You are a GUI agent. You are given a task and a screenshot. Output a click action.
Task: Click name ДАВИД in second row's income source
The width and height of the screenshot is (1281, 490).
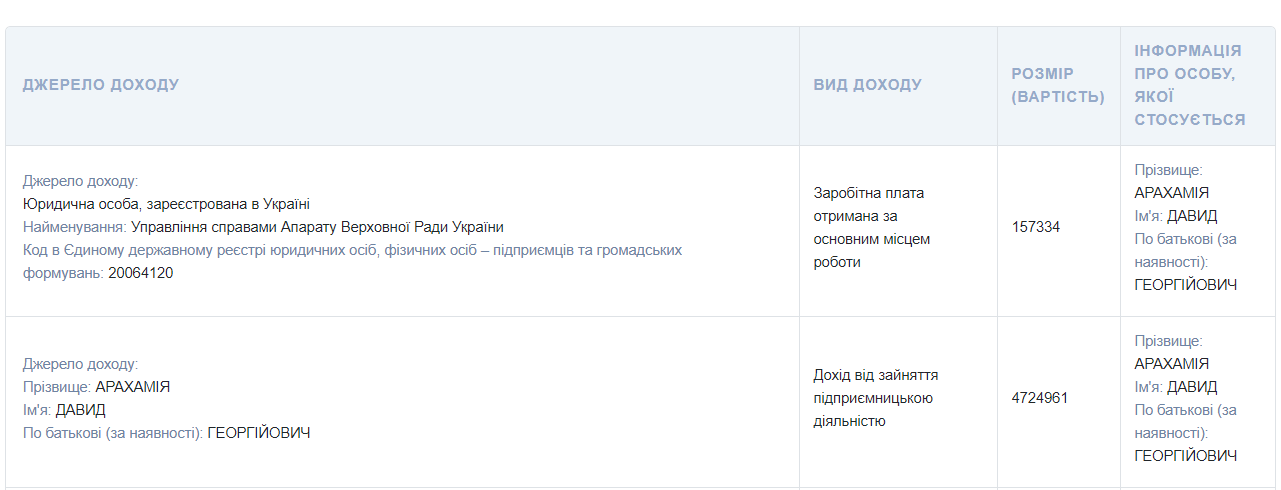coord(80,410)
